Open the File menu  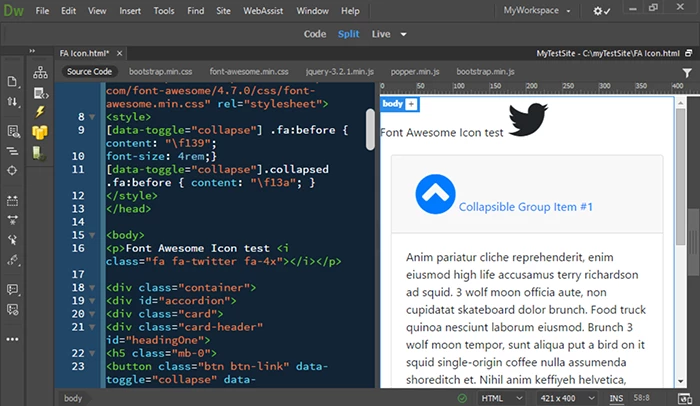click(x=42, y=11)
